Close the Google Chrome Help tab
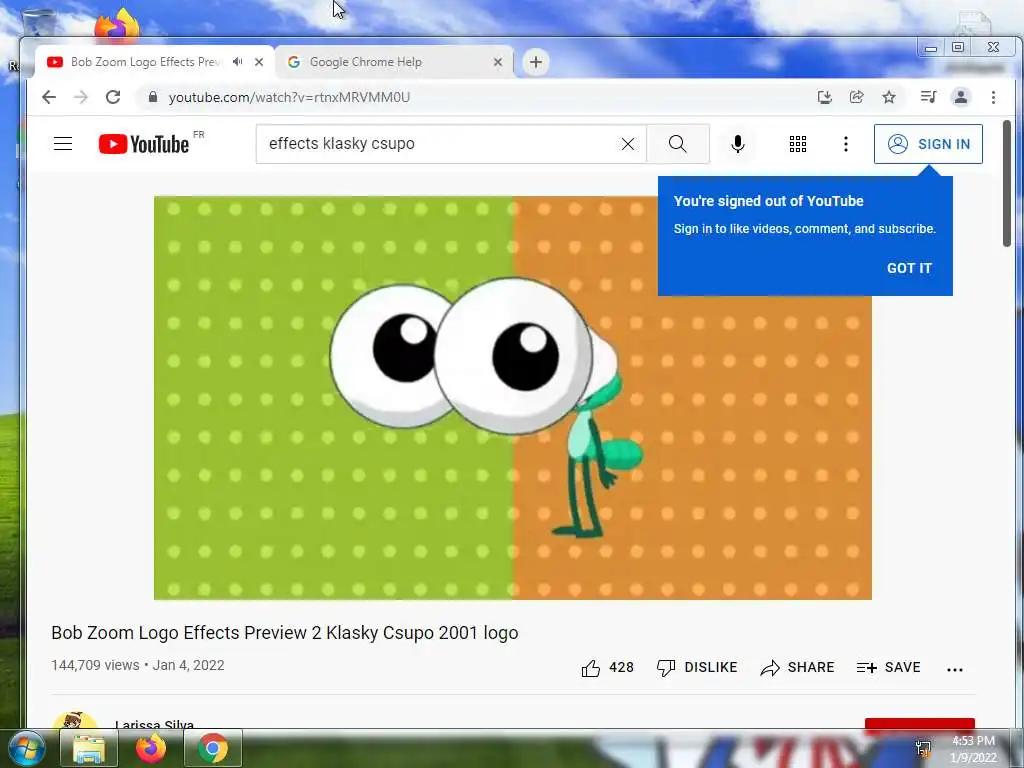The width and height of the screenshot is (1024, 768). 498,62
